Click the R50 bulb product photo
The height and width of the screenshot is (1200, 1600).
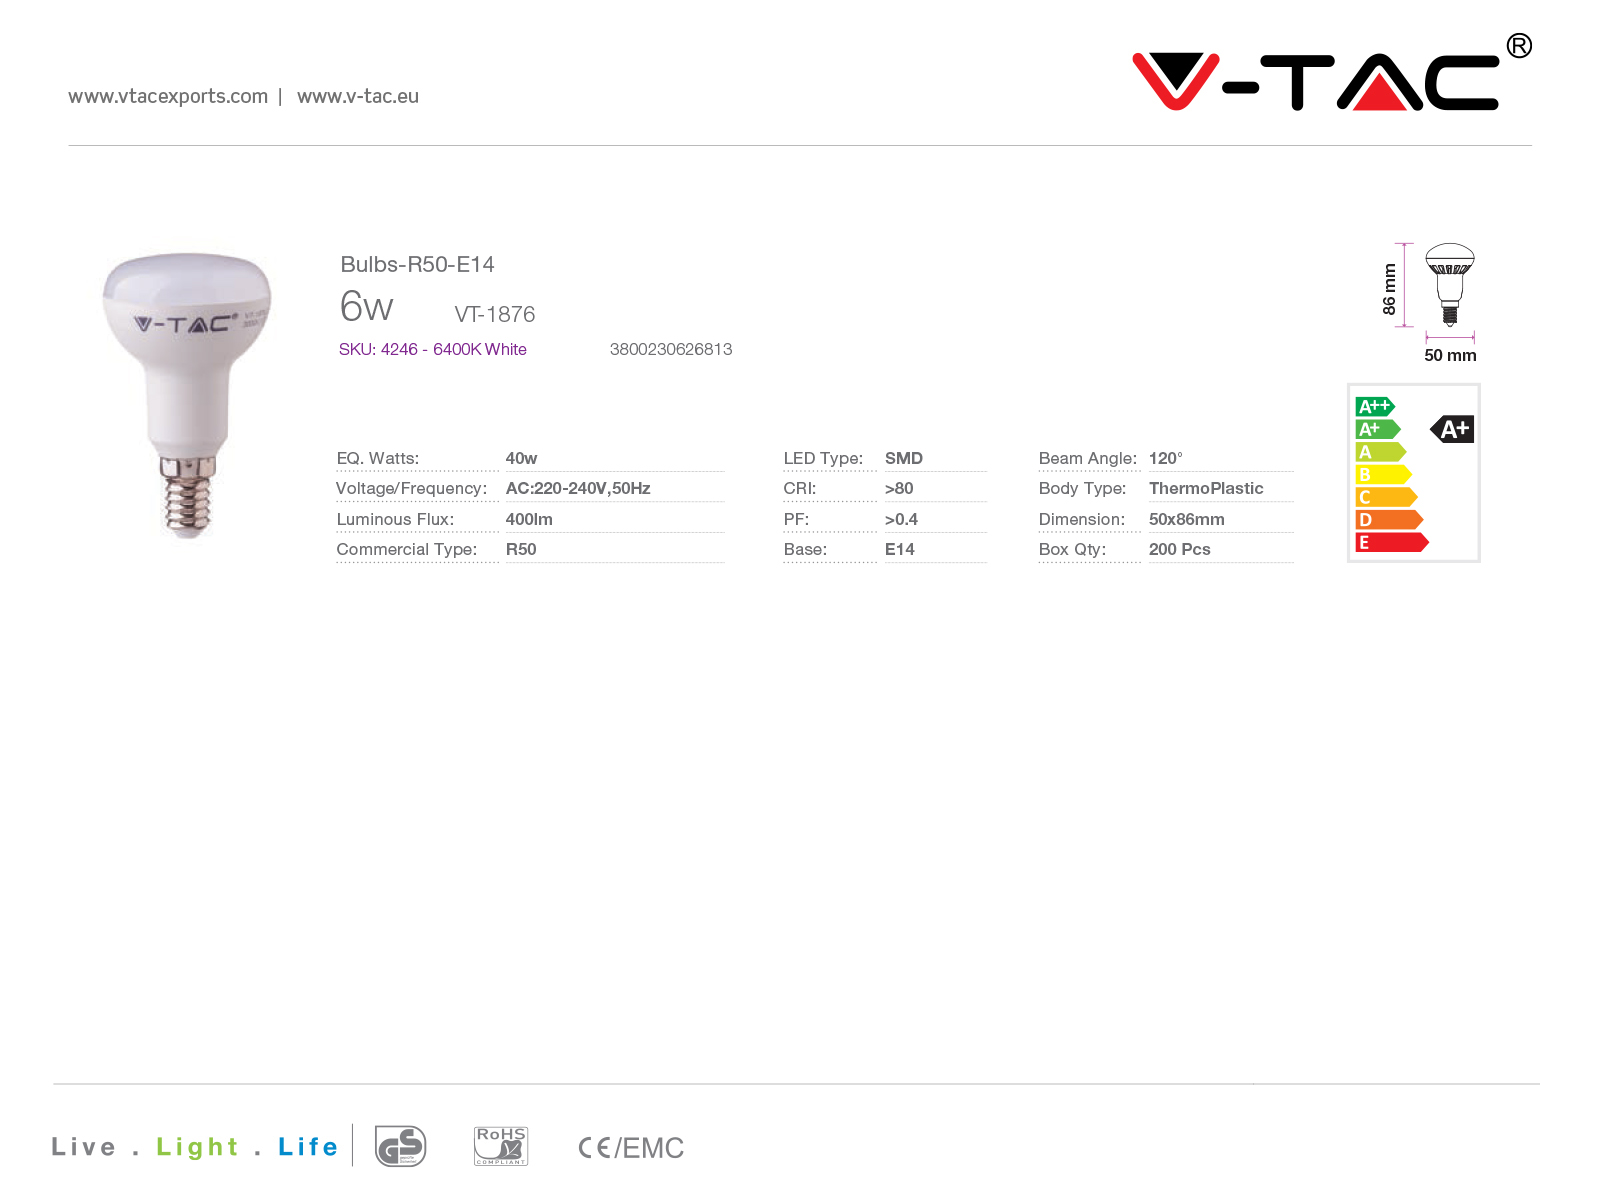coord(187,394)
